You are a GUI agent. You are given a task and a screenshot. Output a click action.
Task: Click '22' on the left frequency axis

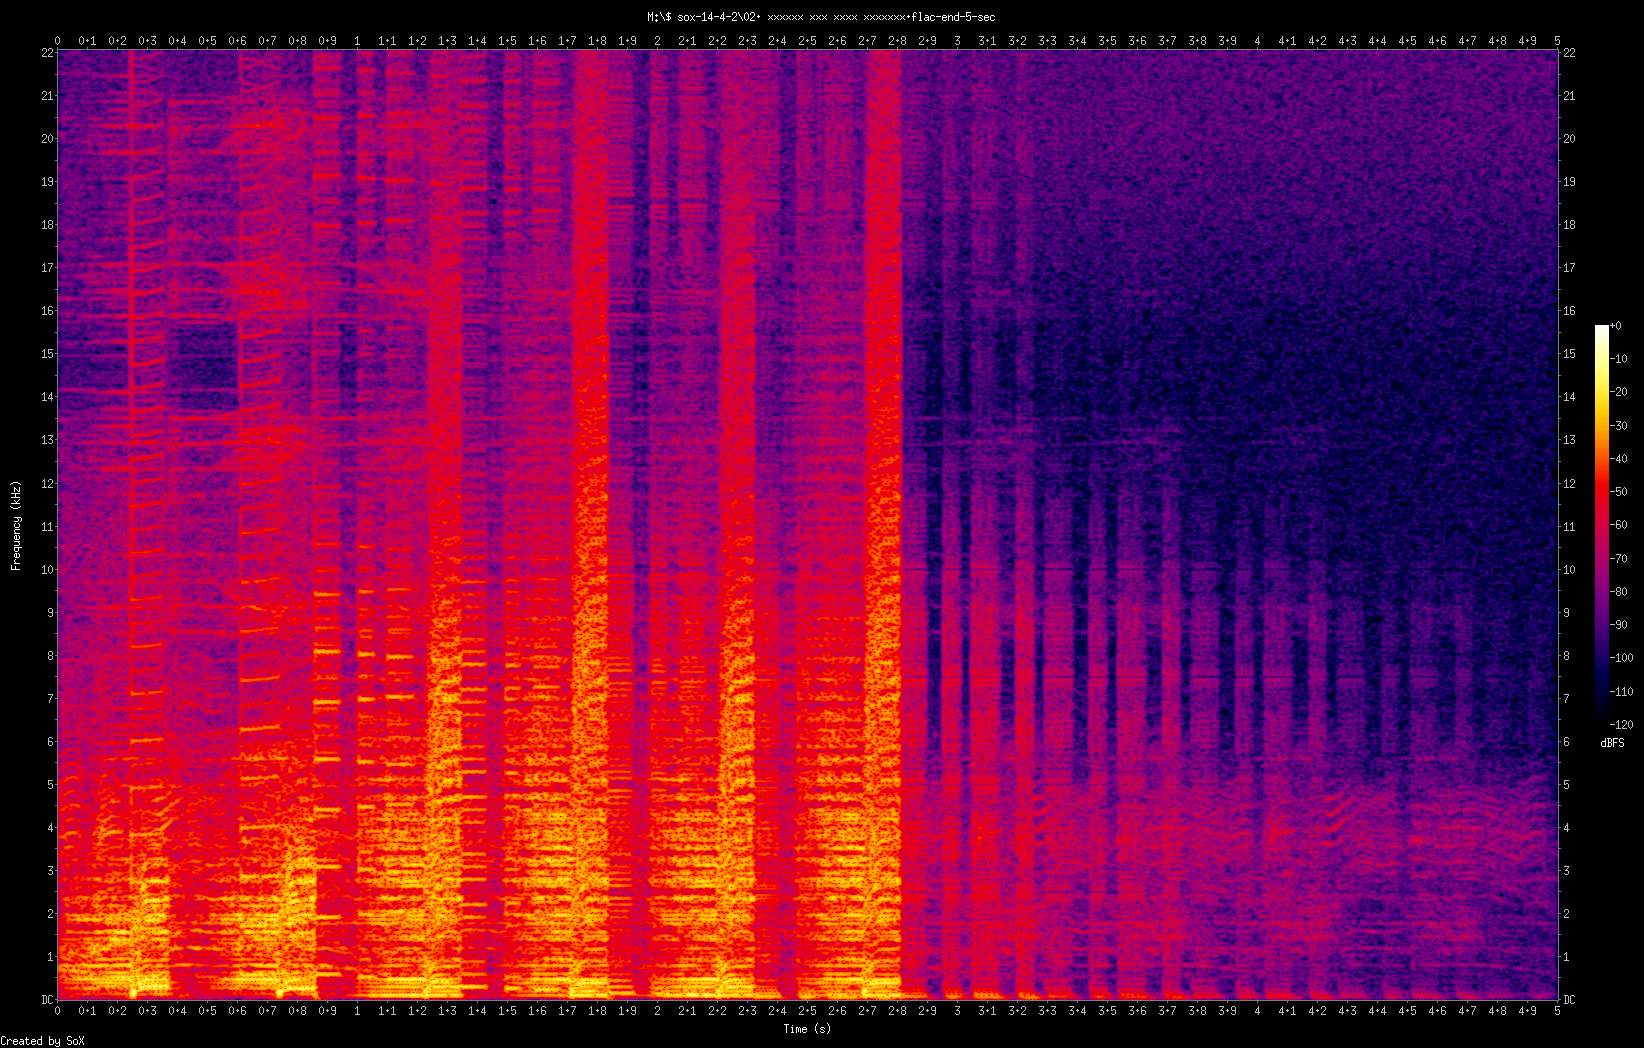[46, 53]
